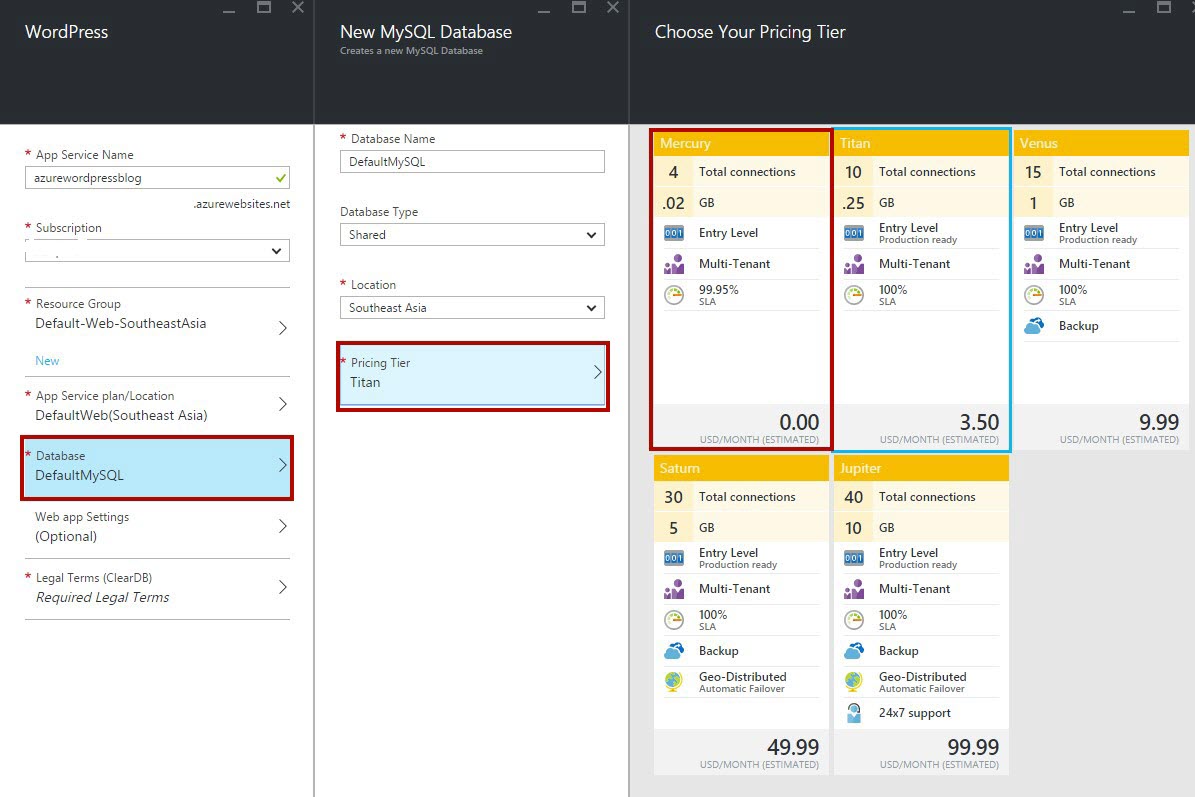Expand the Resource Group chevron
Screen dimensions: 1195x797
pyautogui.click(x=282, y=328)
